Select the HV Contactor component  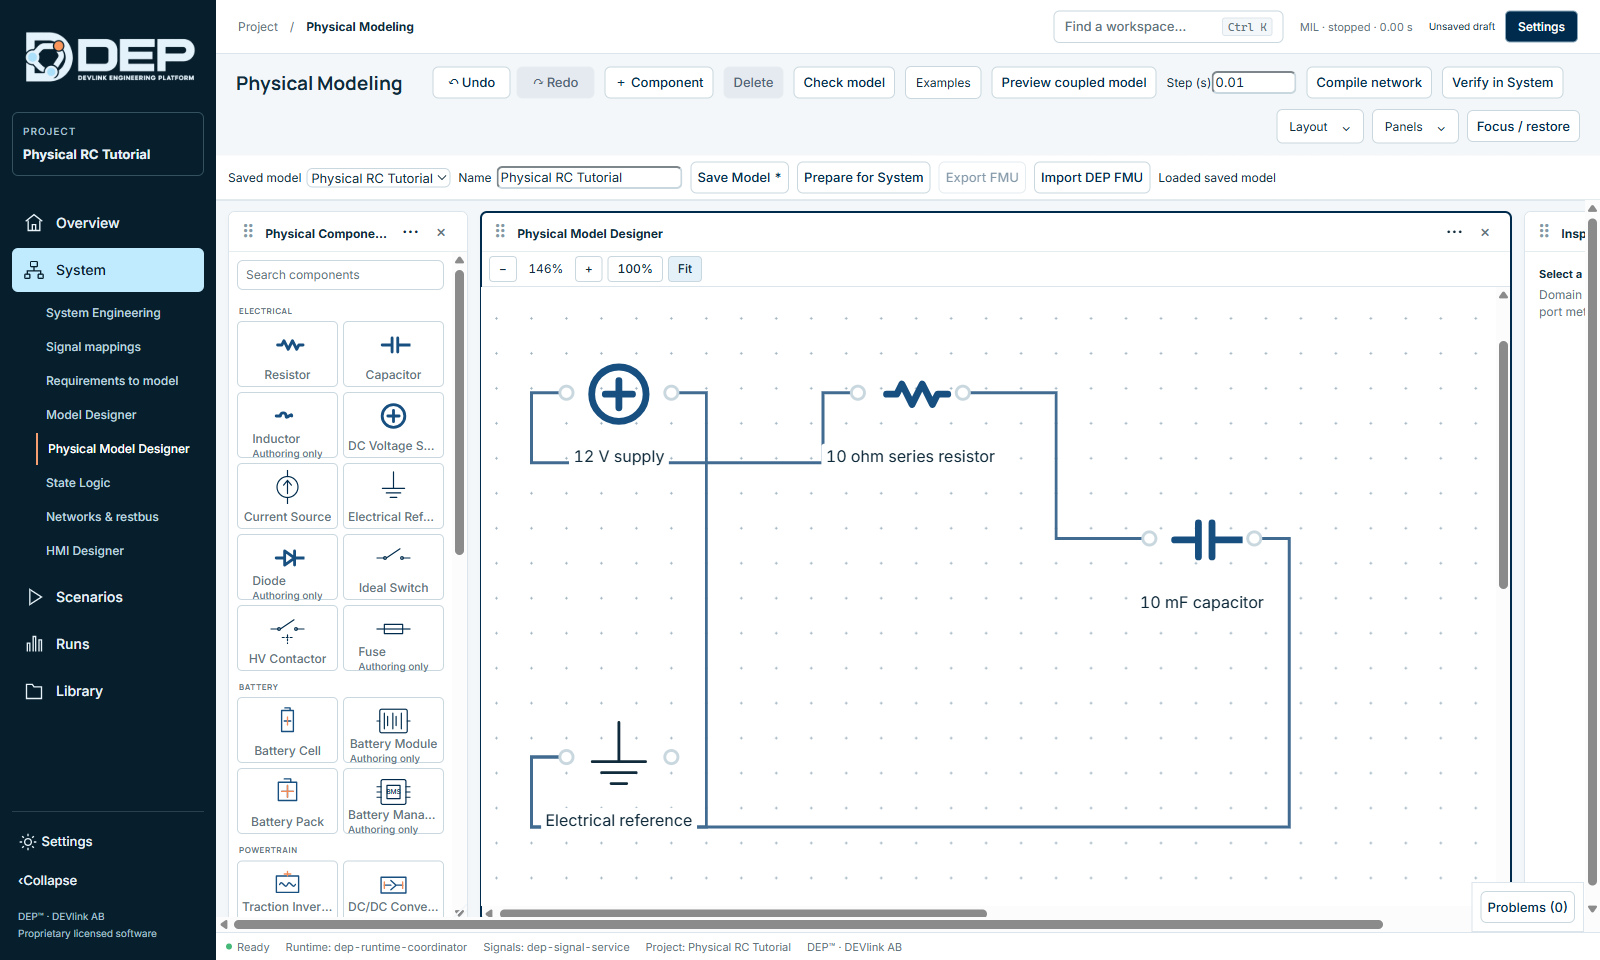click(x=287, y=638)
